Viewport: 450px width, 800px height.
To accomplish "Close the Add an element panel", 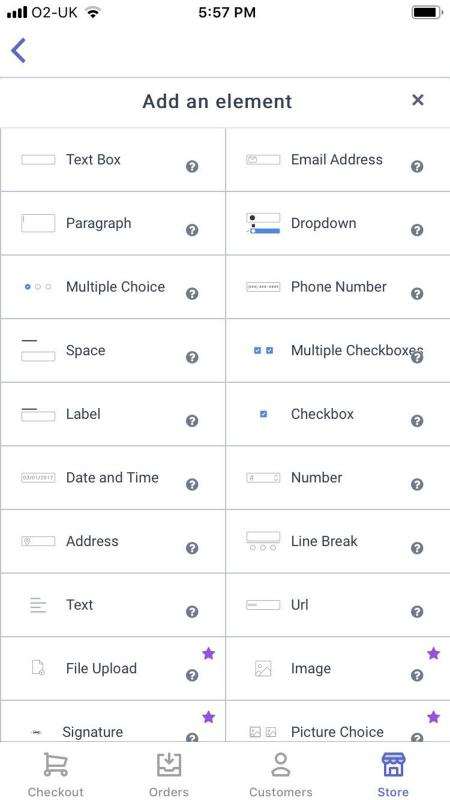I will tap(418, 100).
